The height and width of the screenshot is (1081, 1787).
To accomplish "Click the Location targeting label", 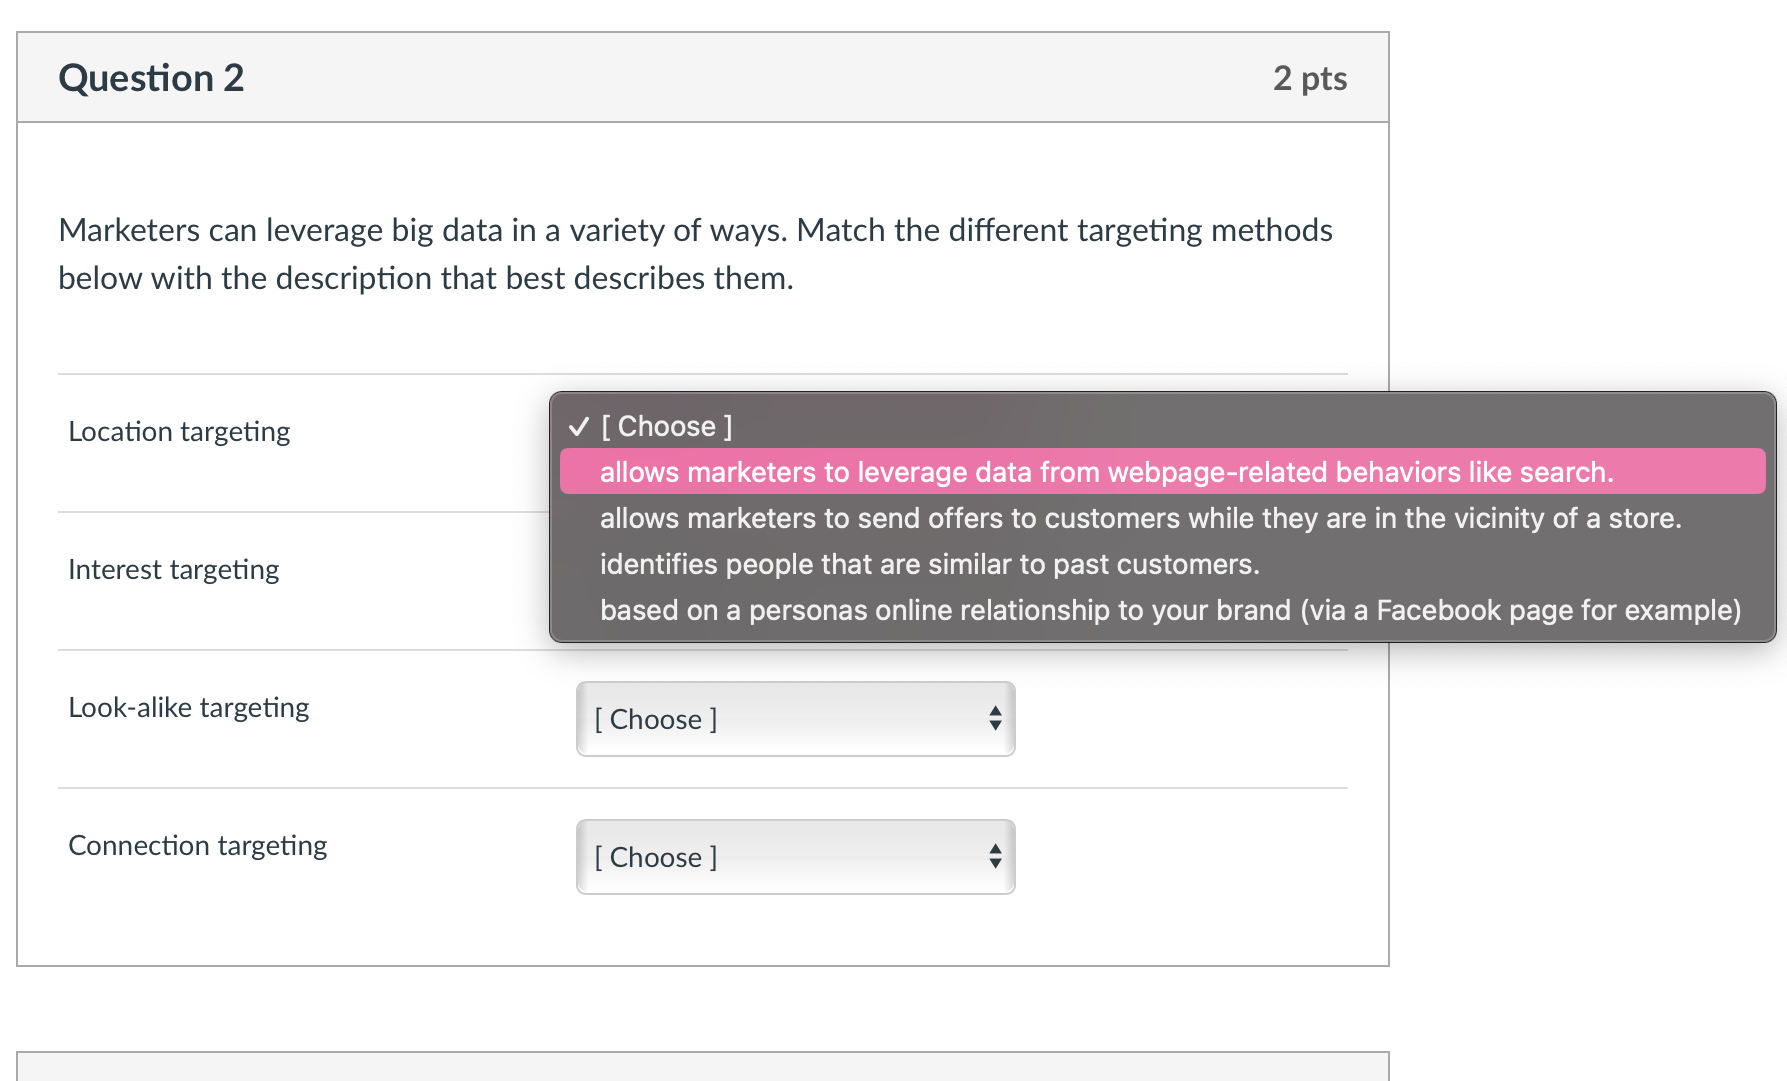I will 179,431.
